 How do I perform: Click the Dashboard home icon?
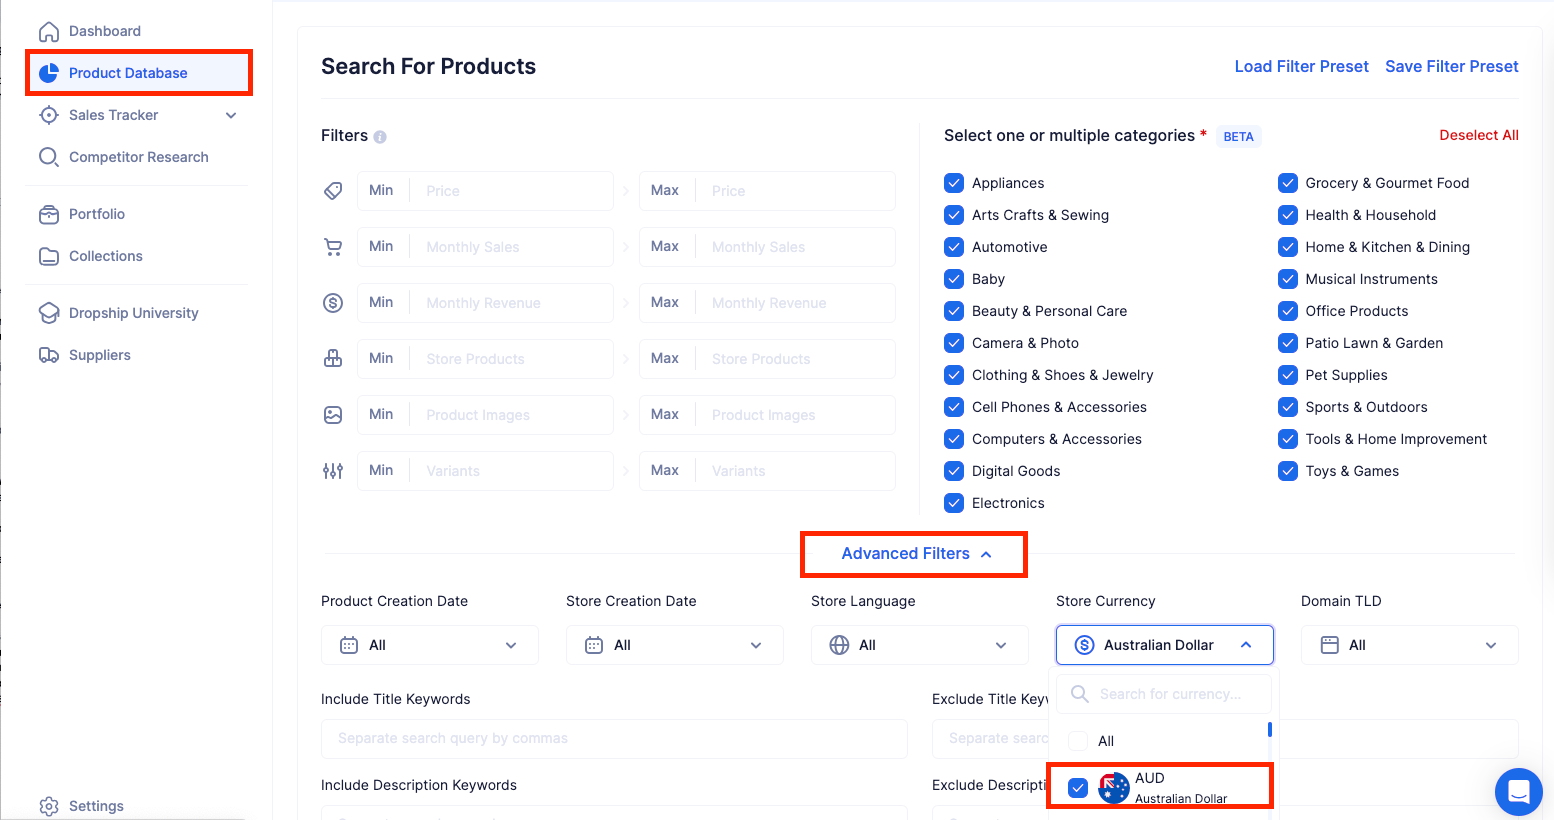(x=48, y=31)
